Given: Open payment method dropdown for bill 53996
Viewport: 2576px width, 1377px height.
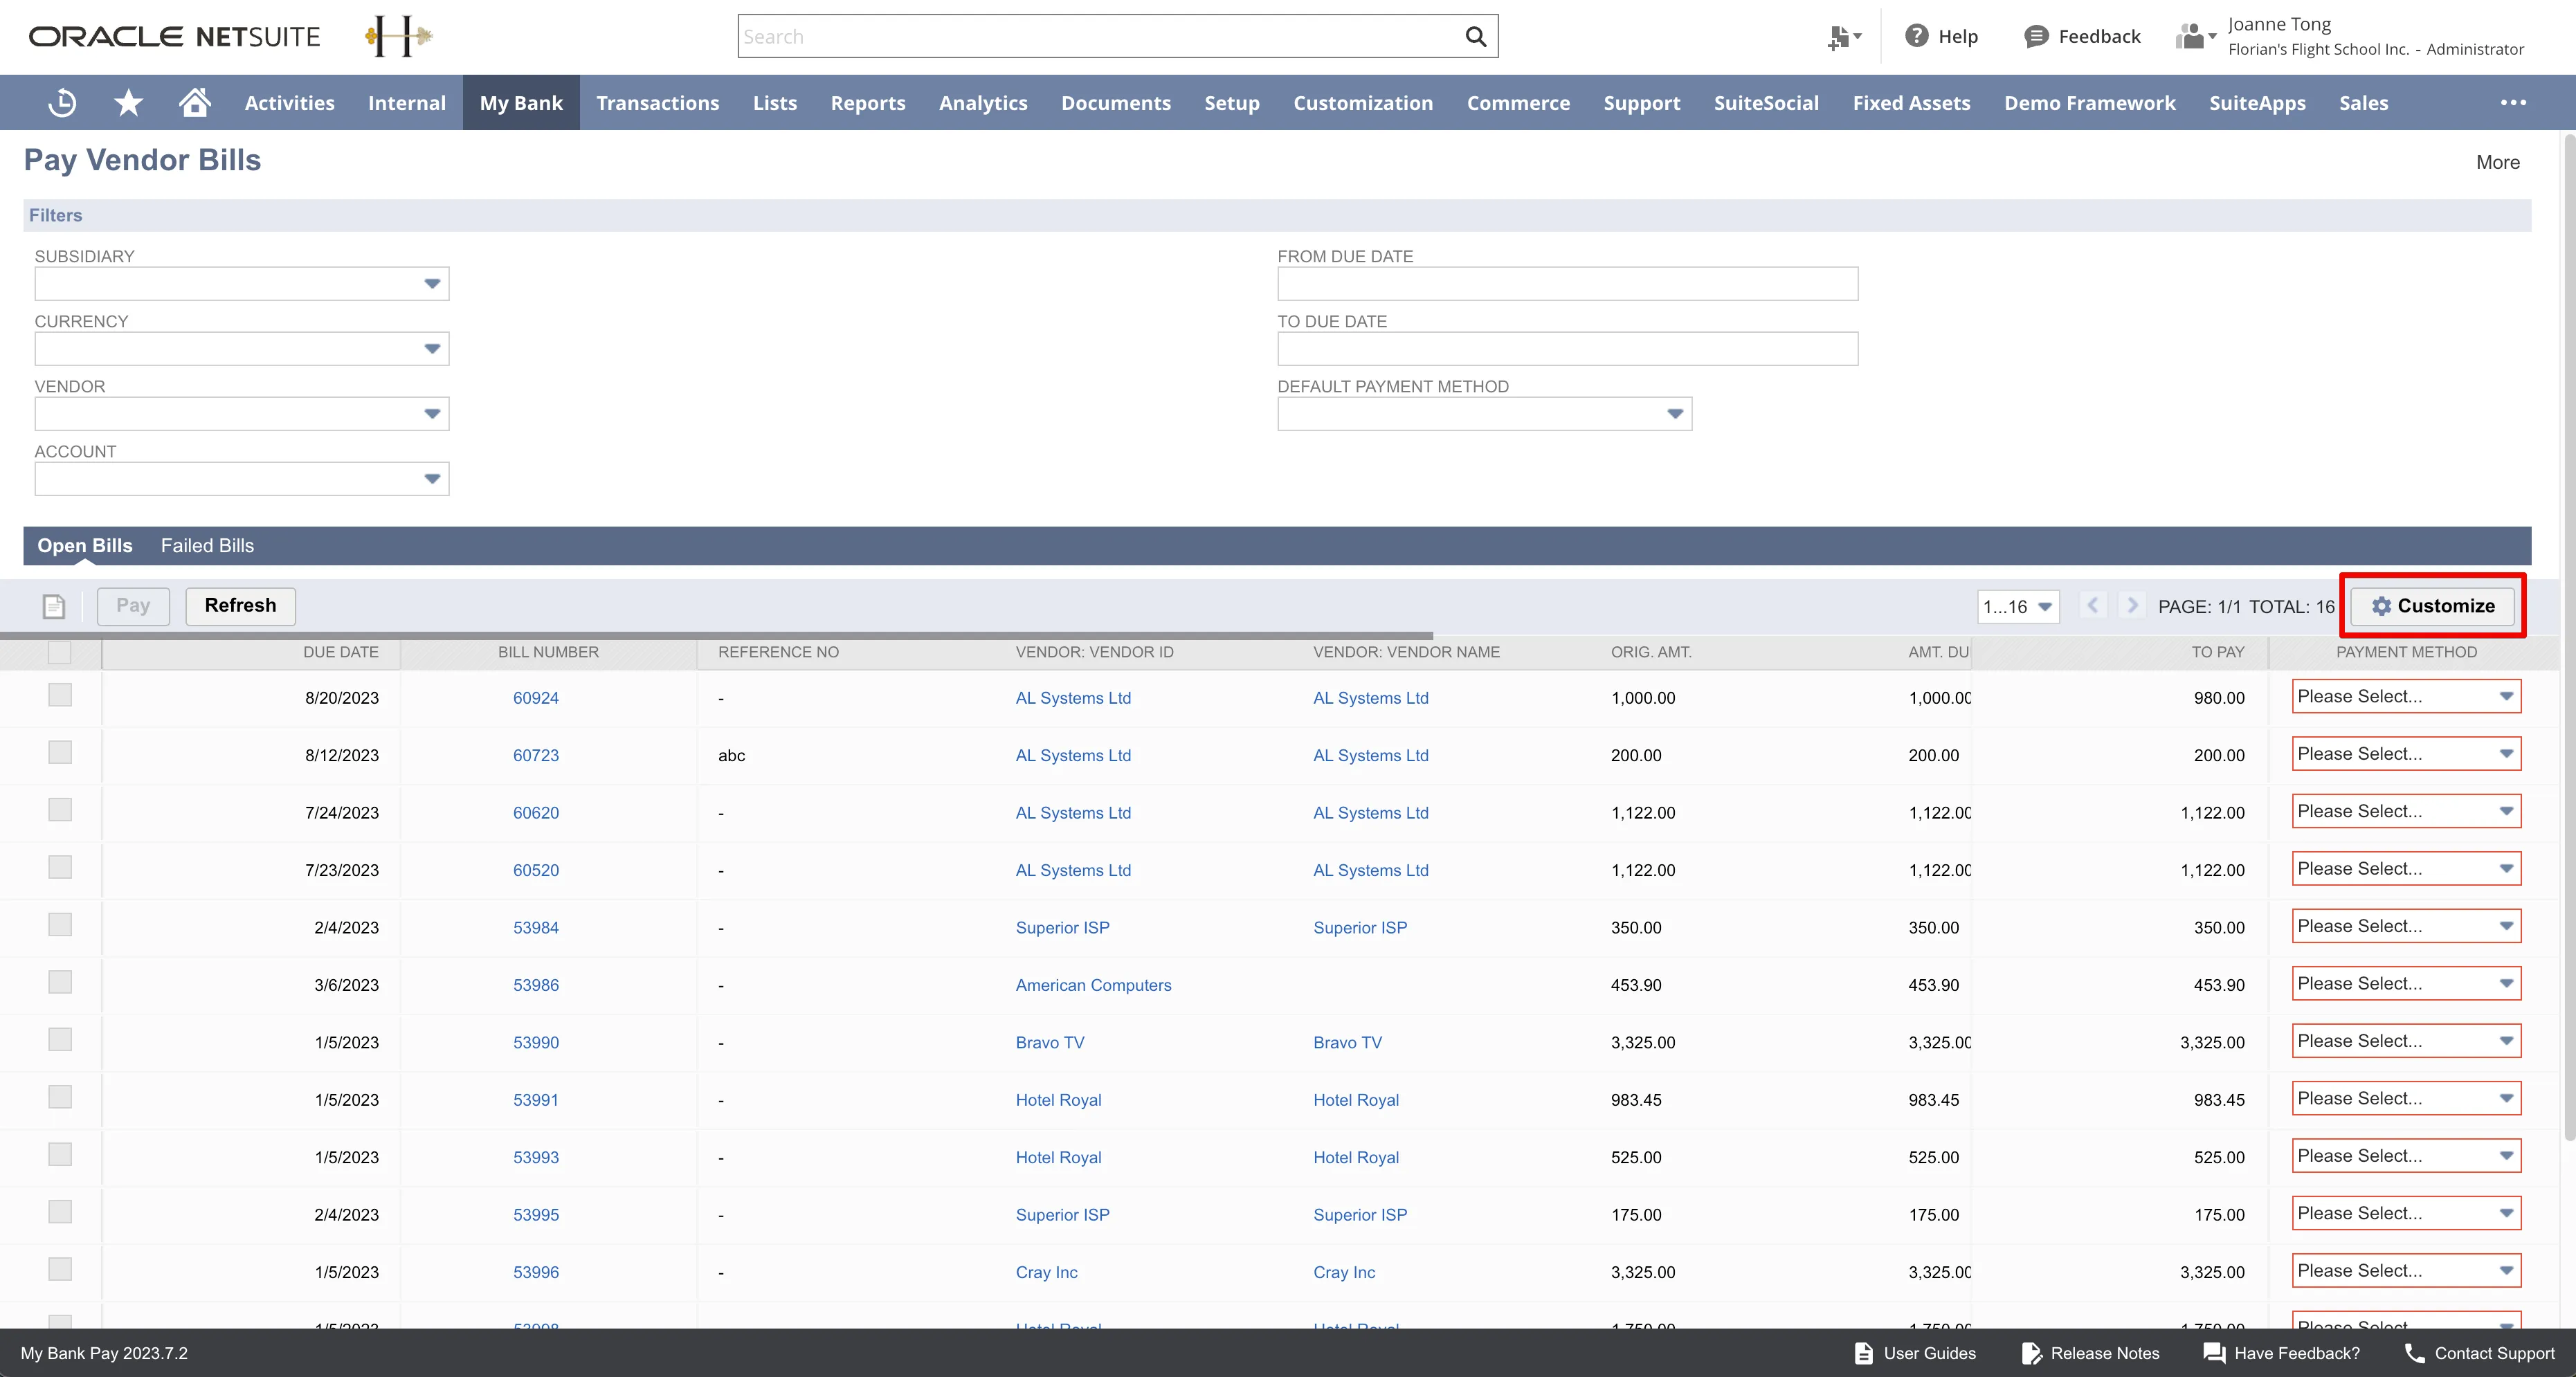Looking at the screenshot, I should [2406, 1271].
